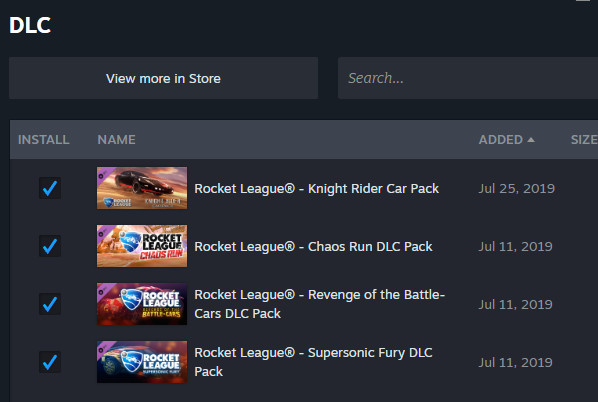This screenshot has width=598, height=402.
Task: Disable install for Revenge of the Battle-Cars
Action: 50,304
